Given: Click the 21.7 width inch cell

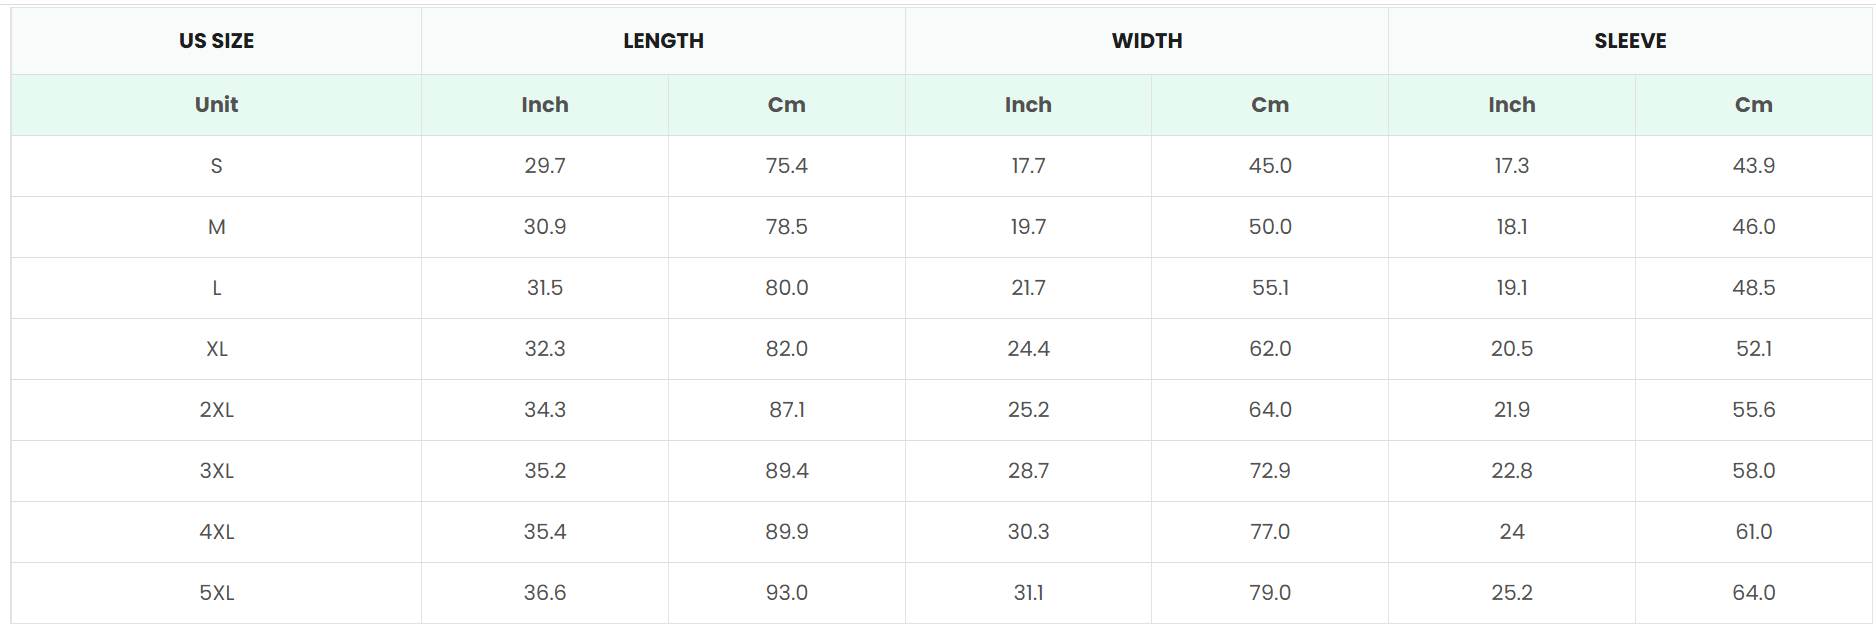Looking at the screenshot, I should click(1028, 288).
